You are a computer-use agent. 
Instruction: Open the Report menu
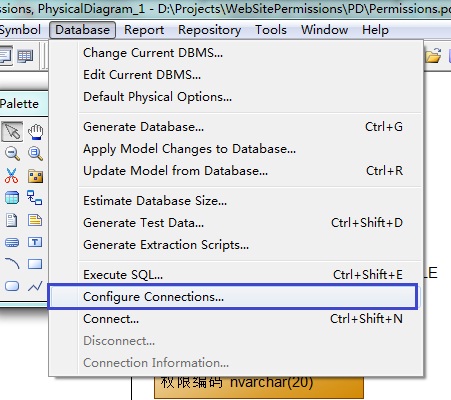(x=144, y=30)
